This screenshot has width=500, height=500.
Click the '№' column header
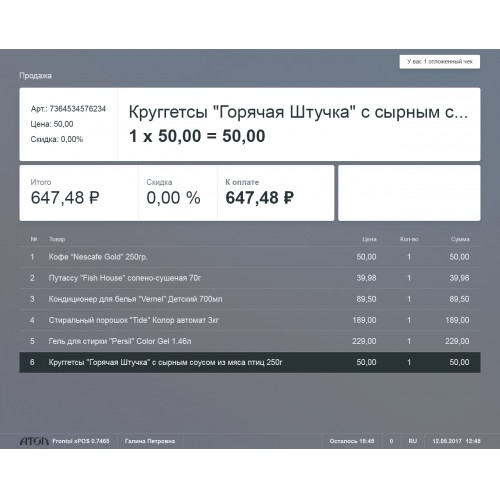(x=34, y=239)
